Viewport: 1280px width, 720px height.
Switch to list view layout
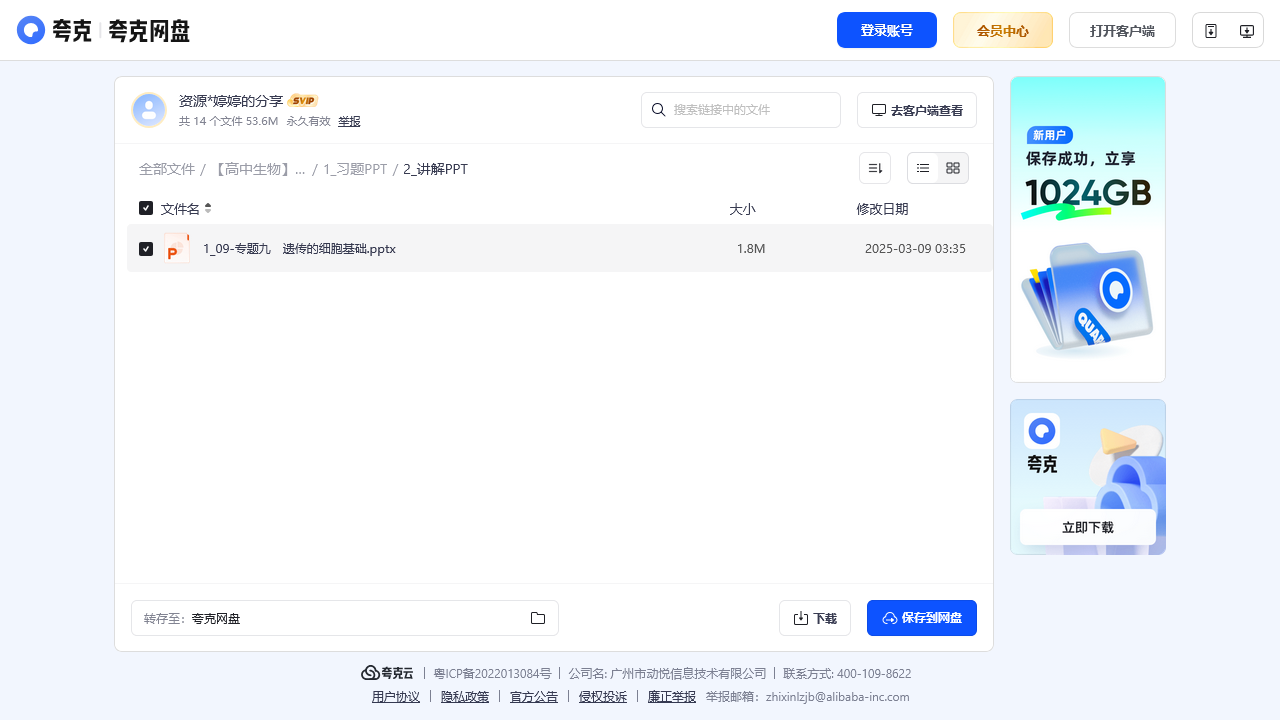click(923, 168)
